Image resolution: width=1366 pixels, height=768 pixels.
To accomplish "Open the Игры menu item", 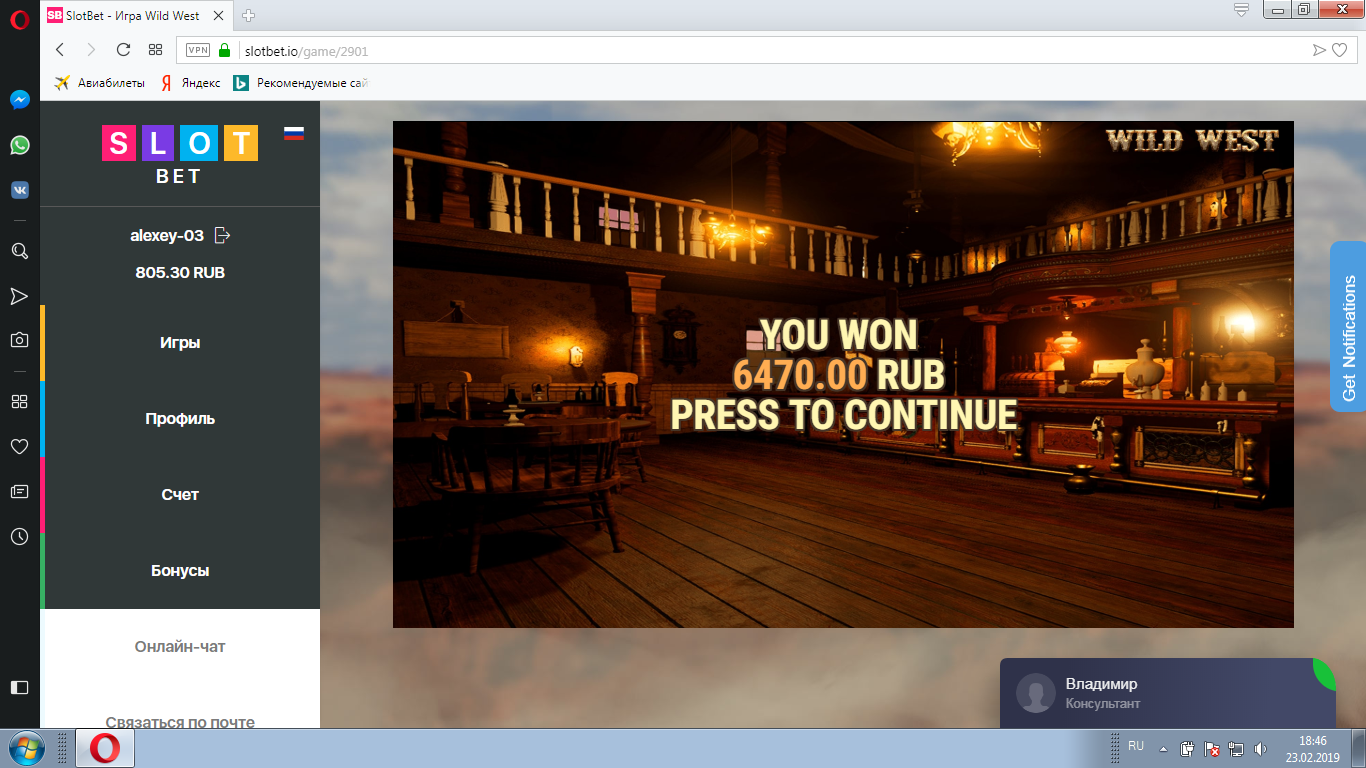I will pyautogui.click(x=180, y=343).
